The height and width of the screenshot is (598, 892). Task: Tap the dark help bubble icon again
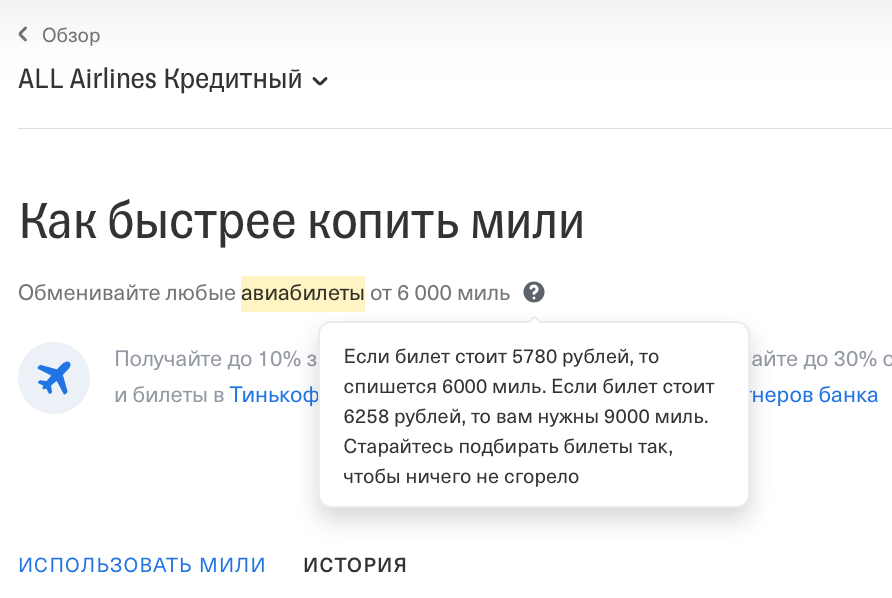[x=536, y=291]
